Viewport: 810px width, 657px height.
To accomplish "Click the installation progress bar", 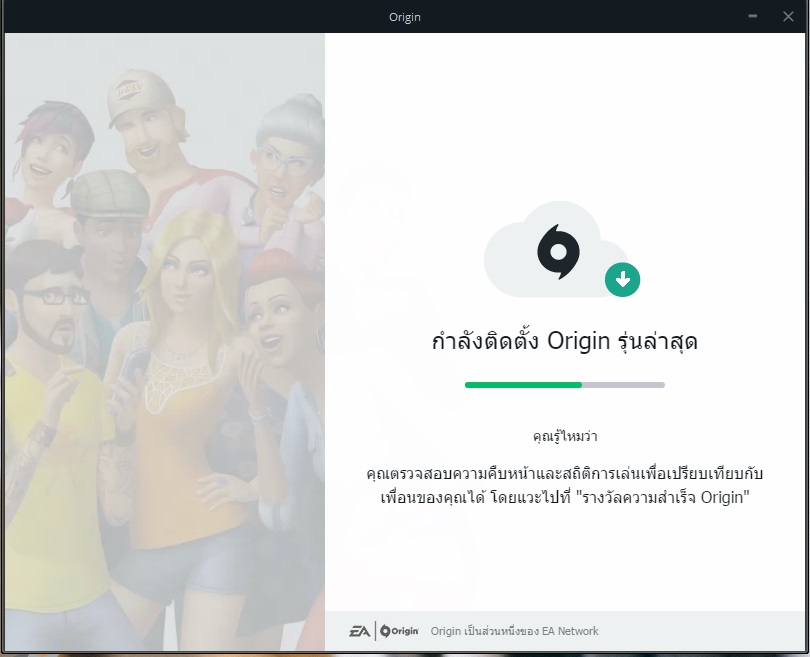I will (565, 385).
